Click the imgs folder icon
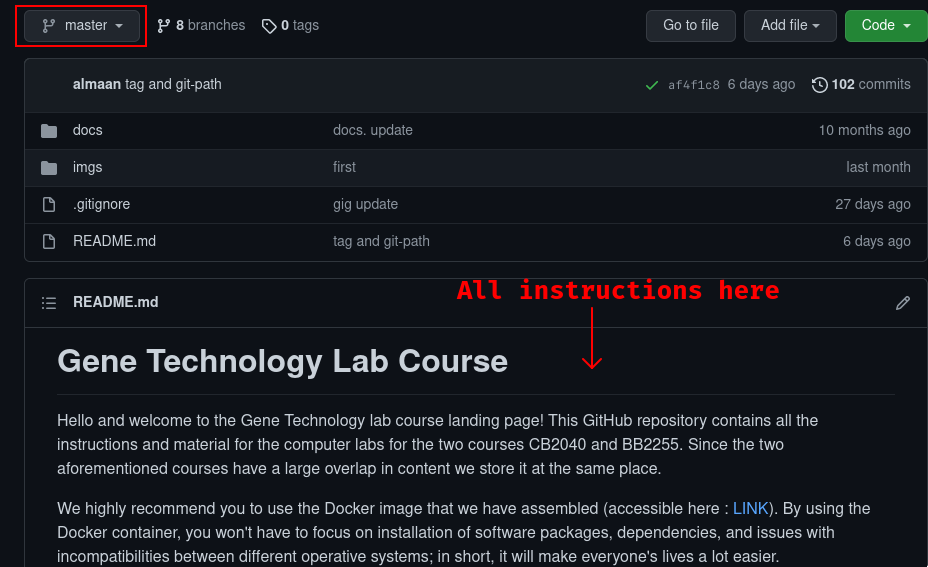 (49, 168)
